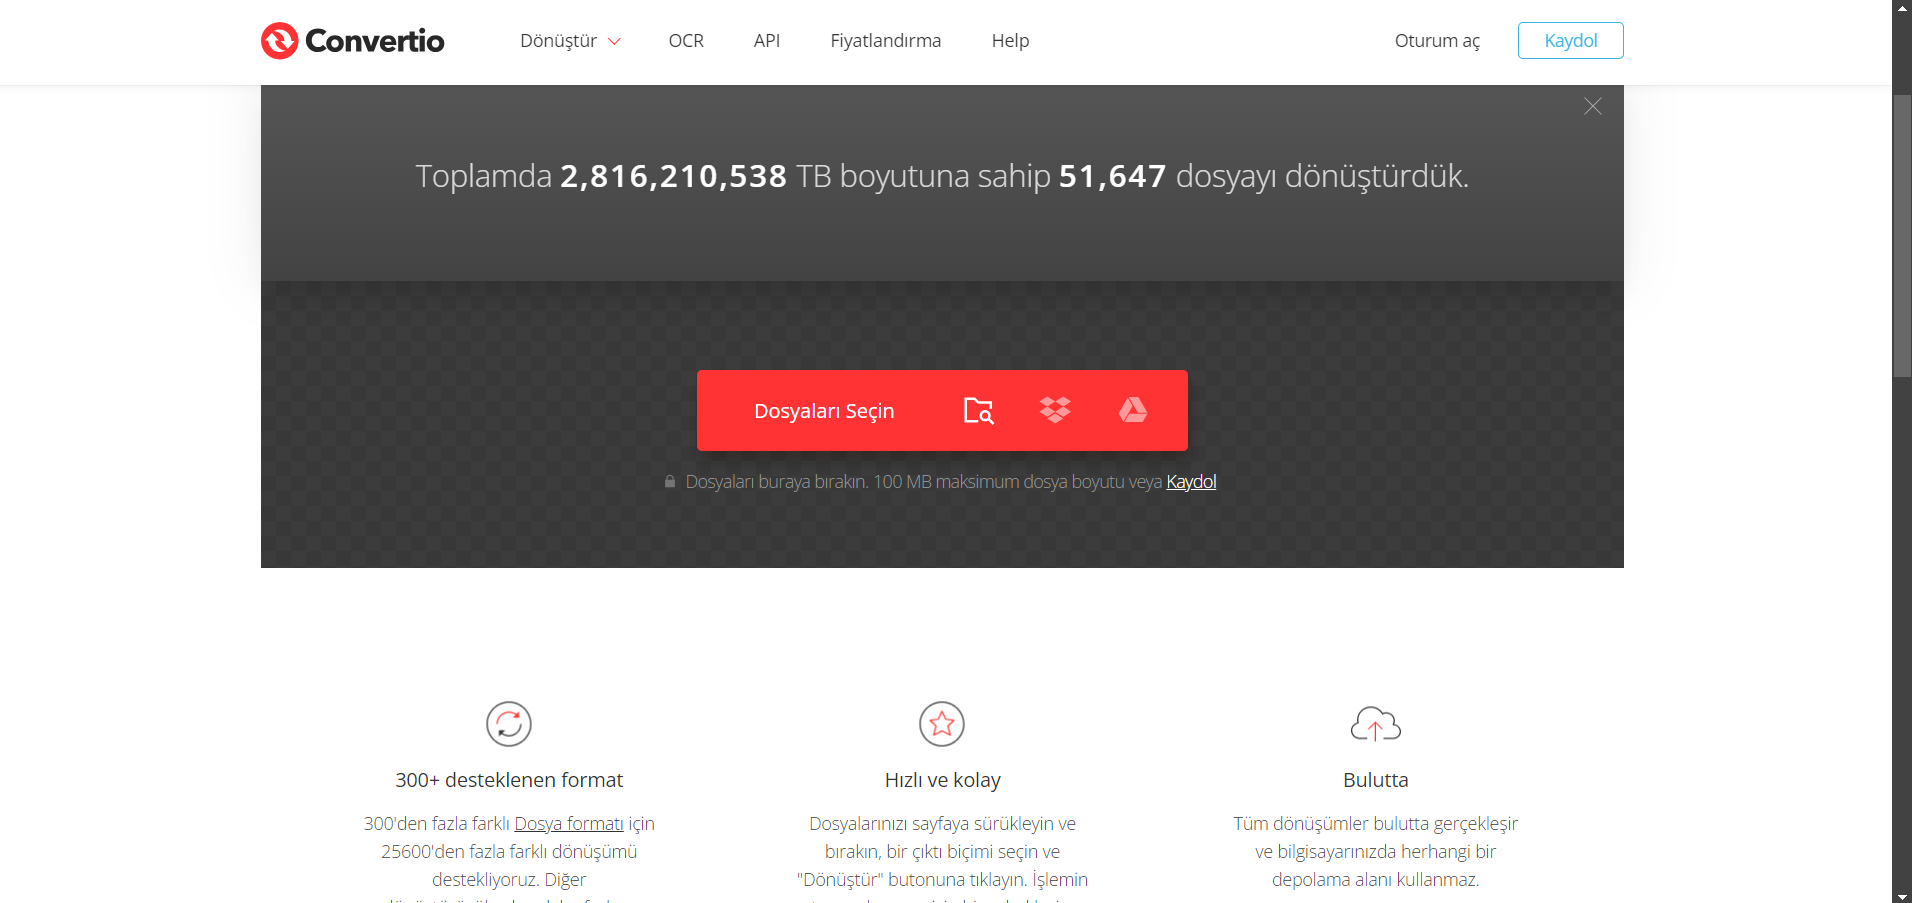Image resolution: width=1912 pixels, height=903 pixels.
Task: Browse files from computer folder icon
Action: (978, 411)
